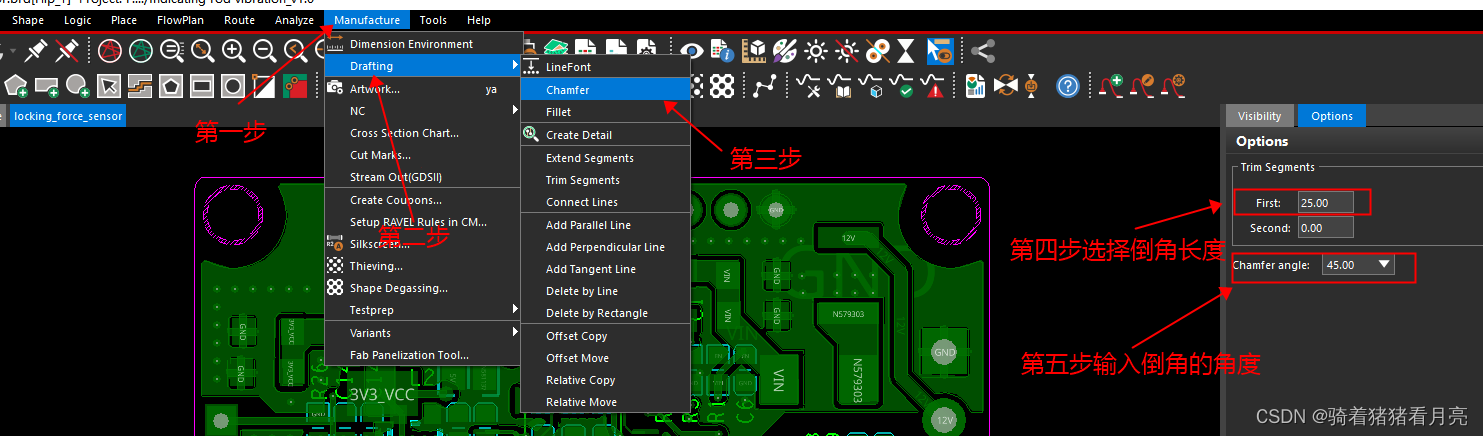Screen dimensions: 1483x436
Task: Choose Thieving from the Manufacture menu
Action: click(x=423, y=266)
